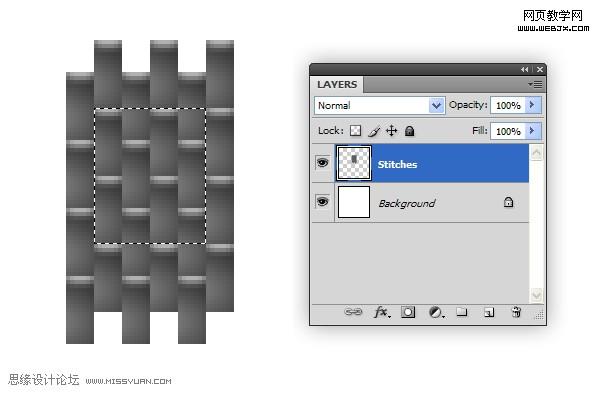Click the delete layer trash icon
The width and height of the screenshot is (600, 396).
point(516,312)
